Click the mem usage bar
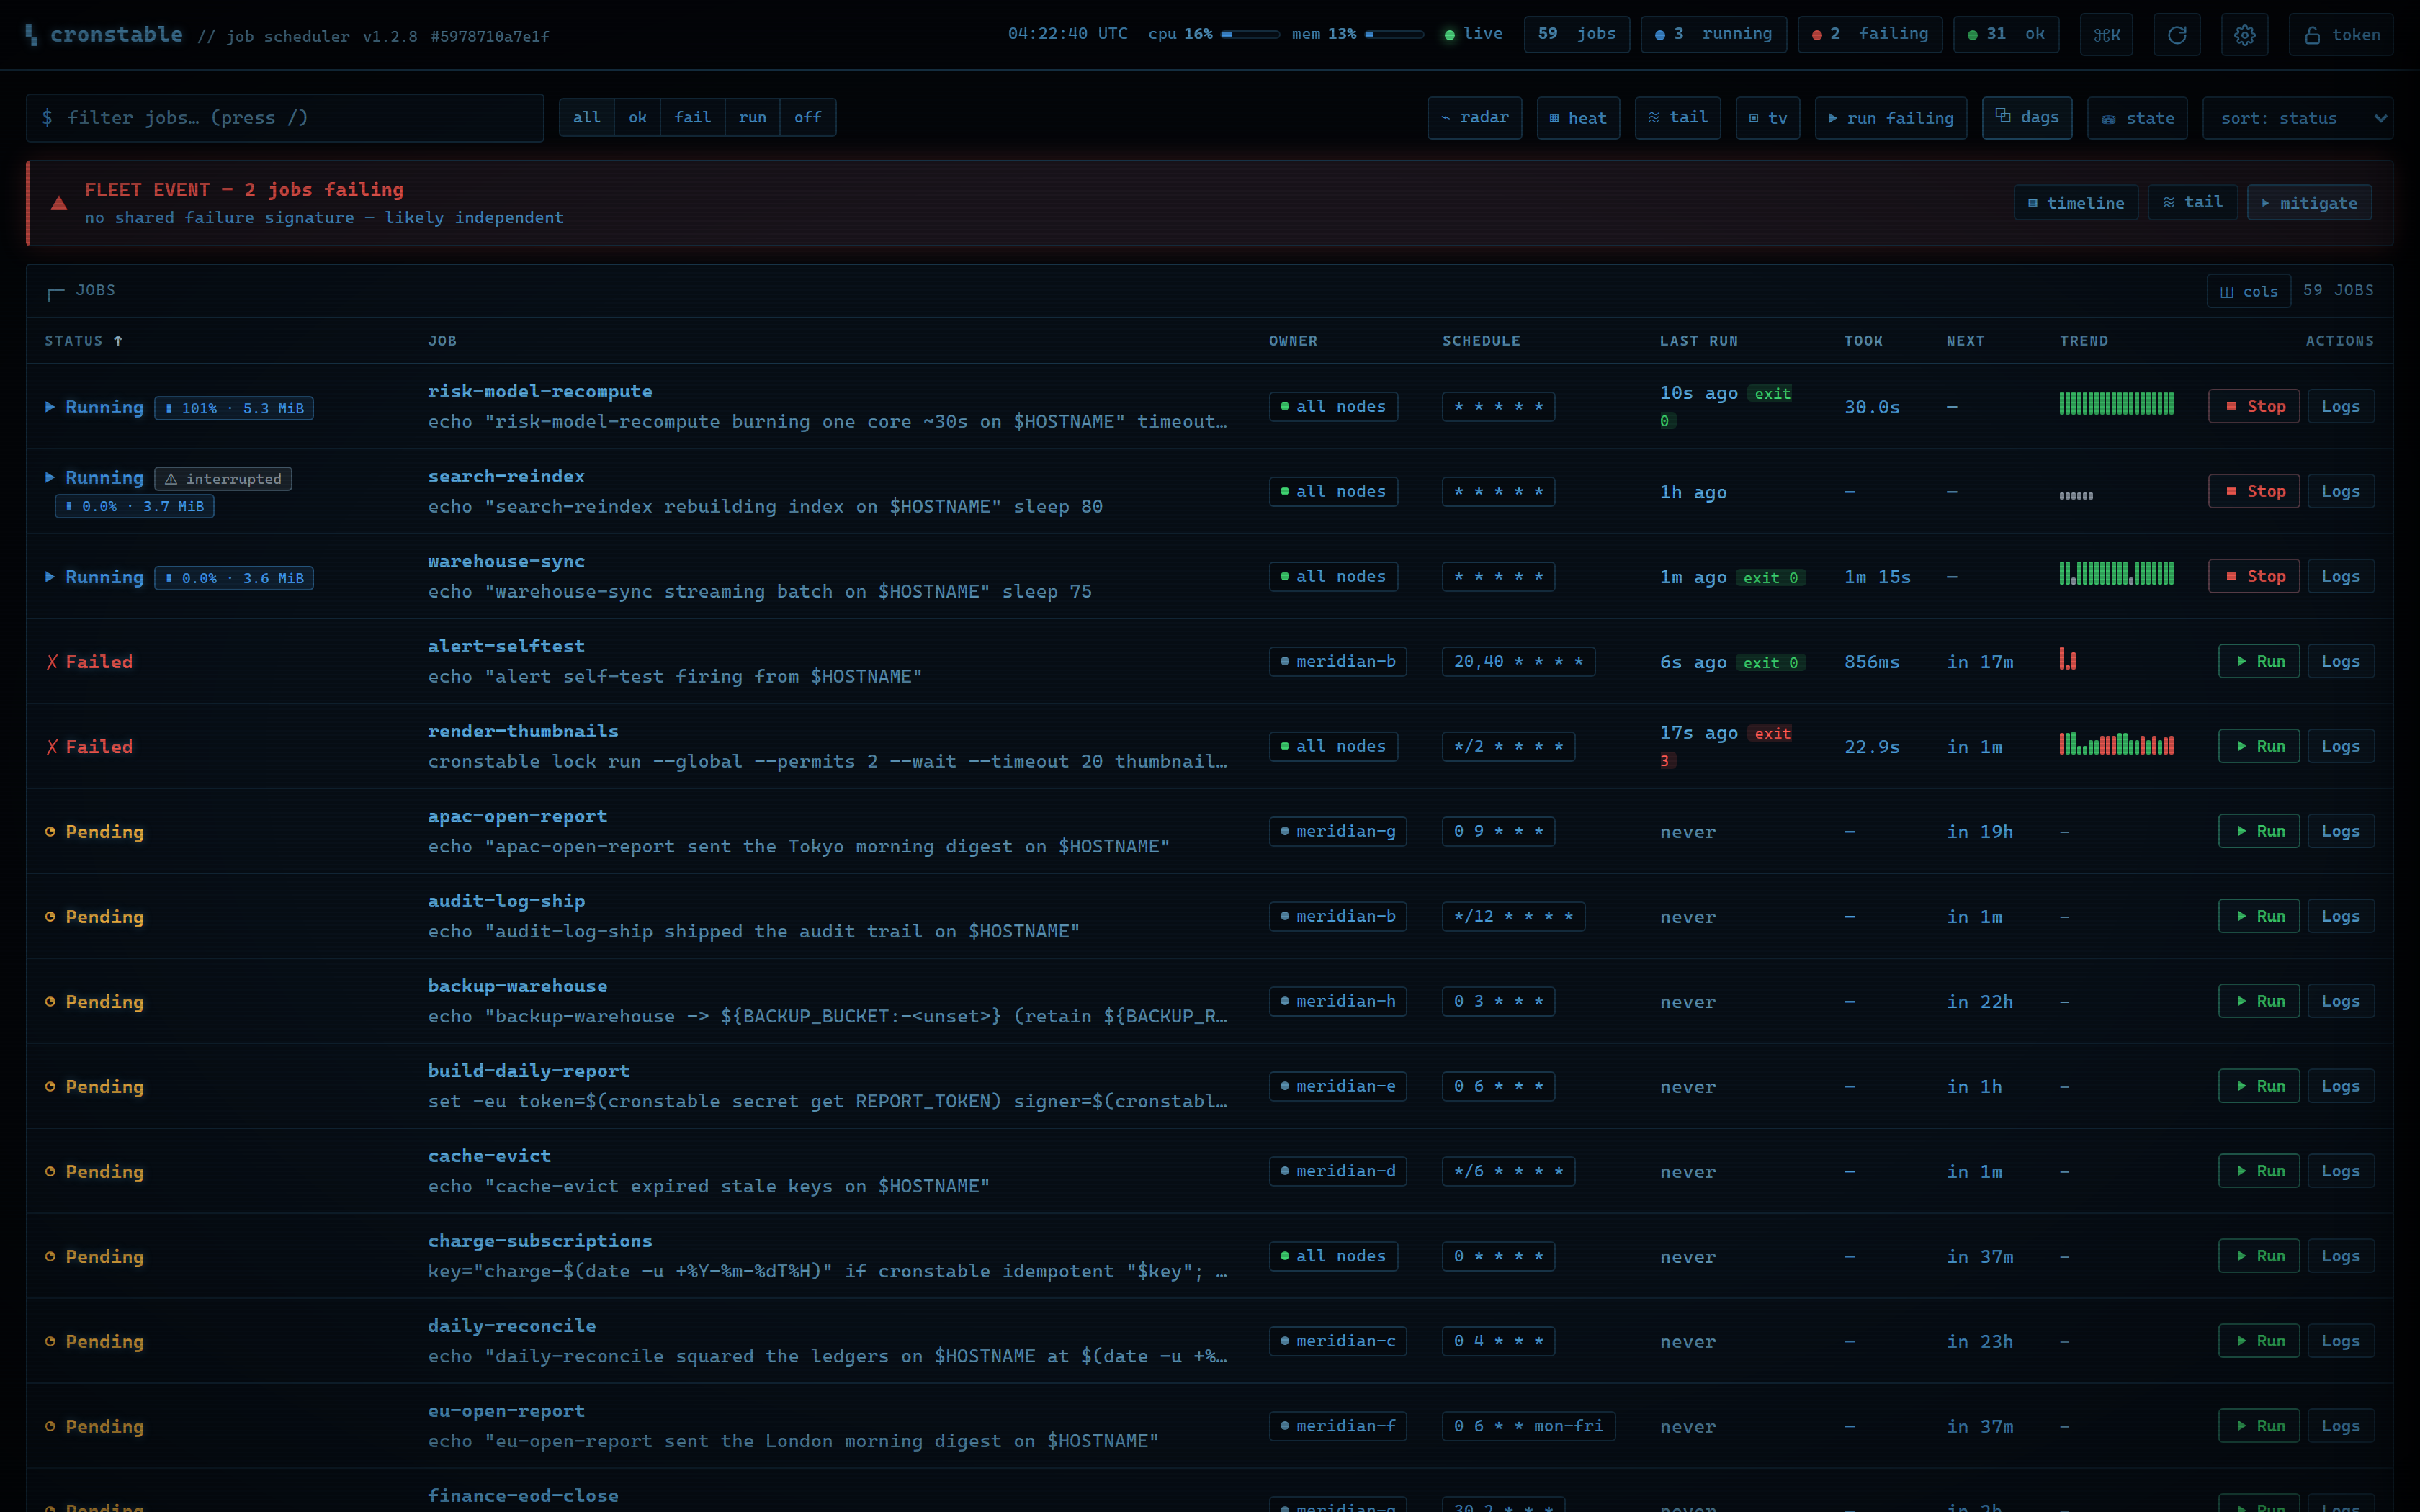 coord(1394,34)
